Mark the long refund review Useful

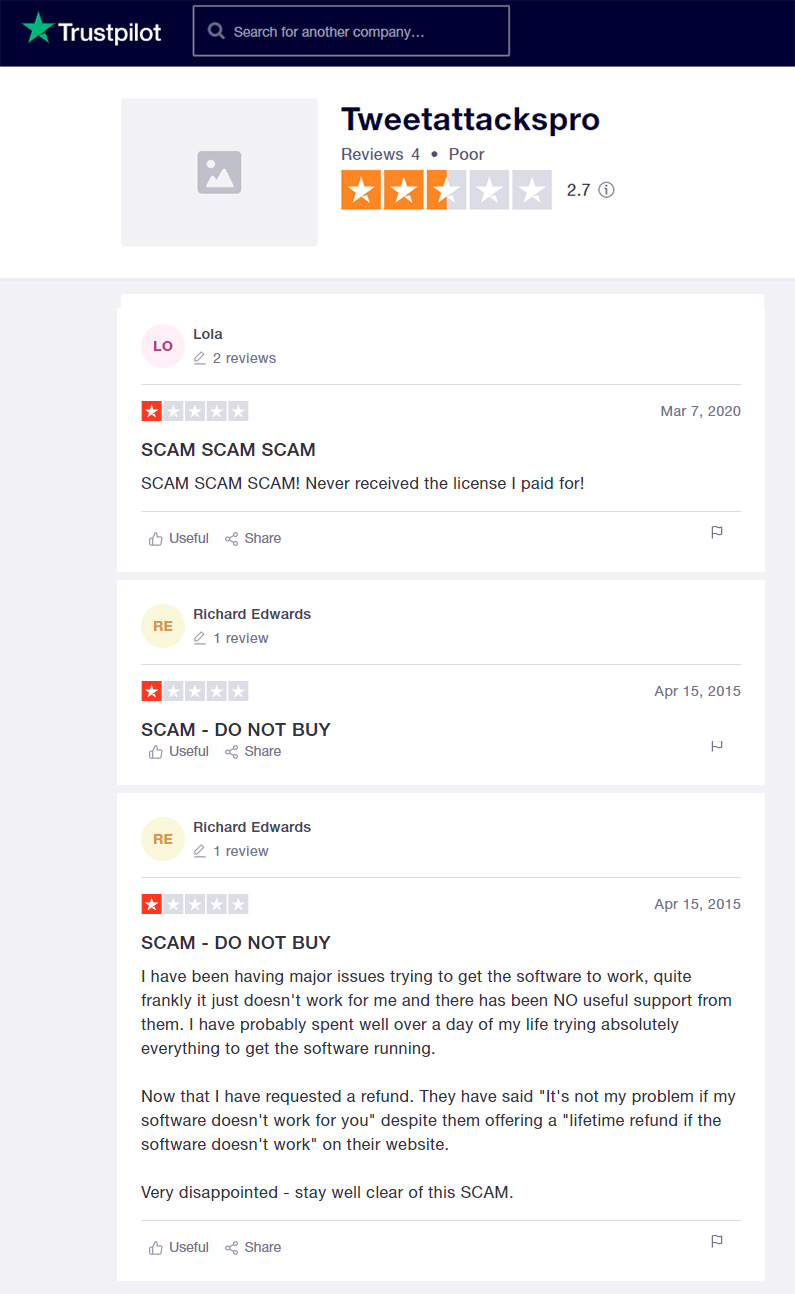coord(179,1247)
